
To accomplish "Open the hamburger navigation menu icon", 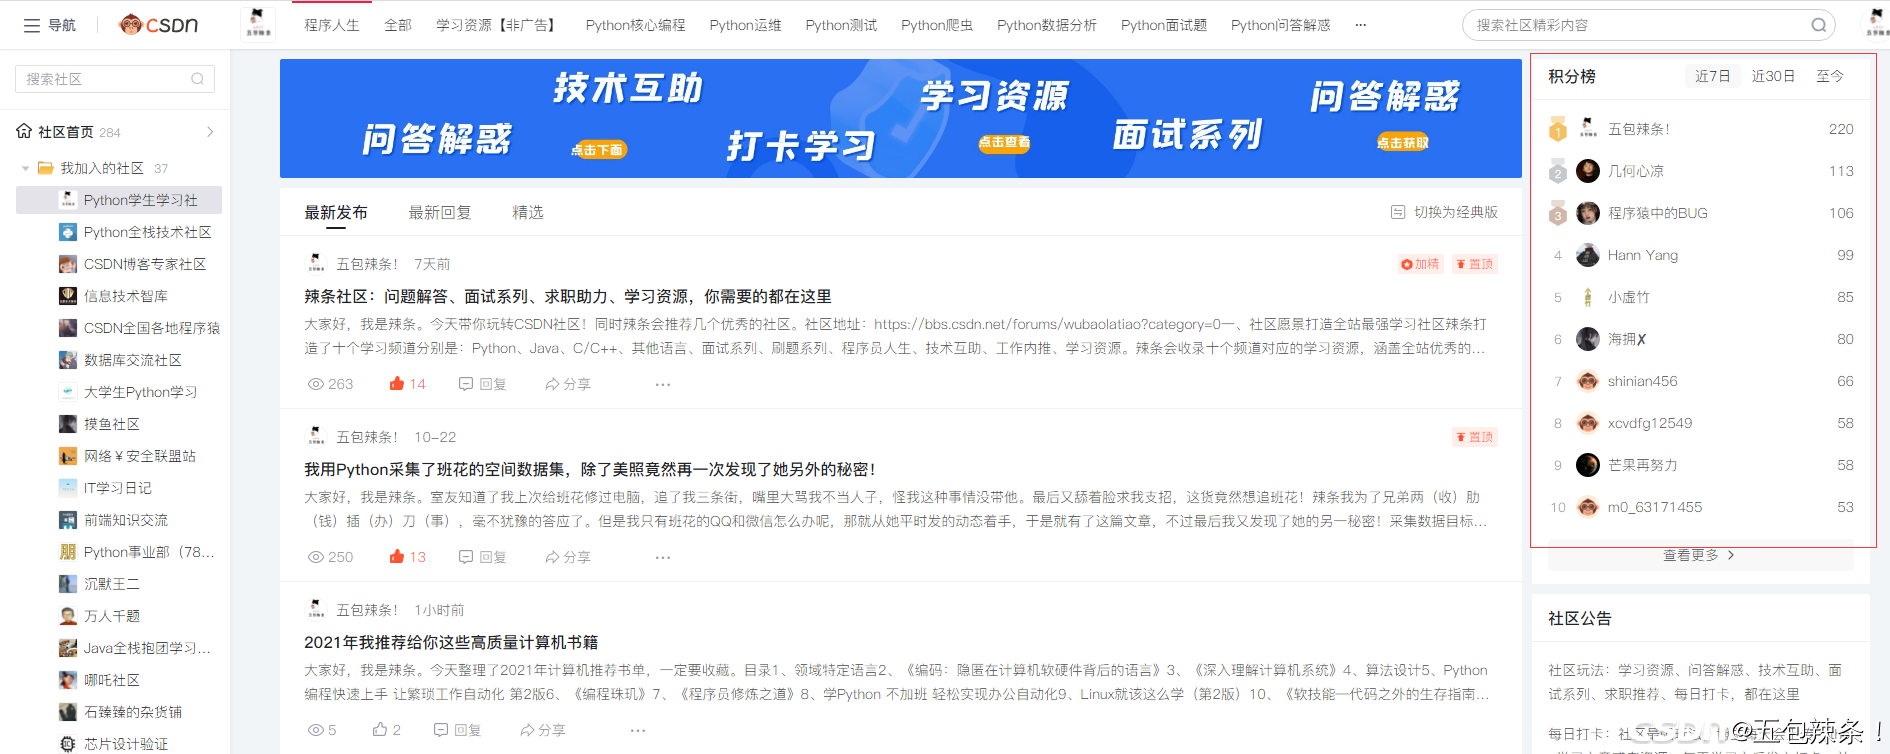I will point(32,25).
